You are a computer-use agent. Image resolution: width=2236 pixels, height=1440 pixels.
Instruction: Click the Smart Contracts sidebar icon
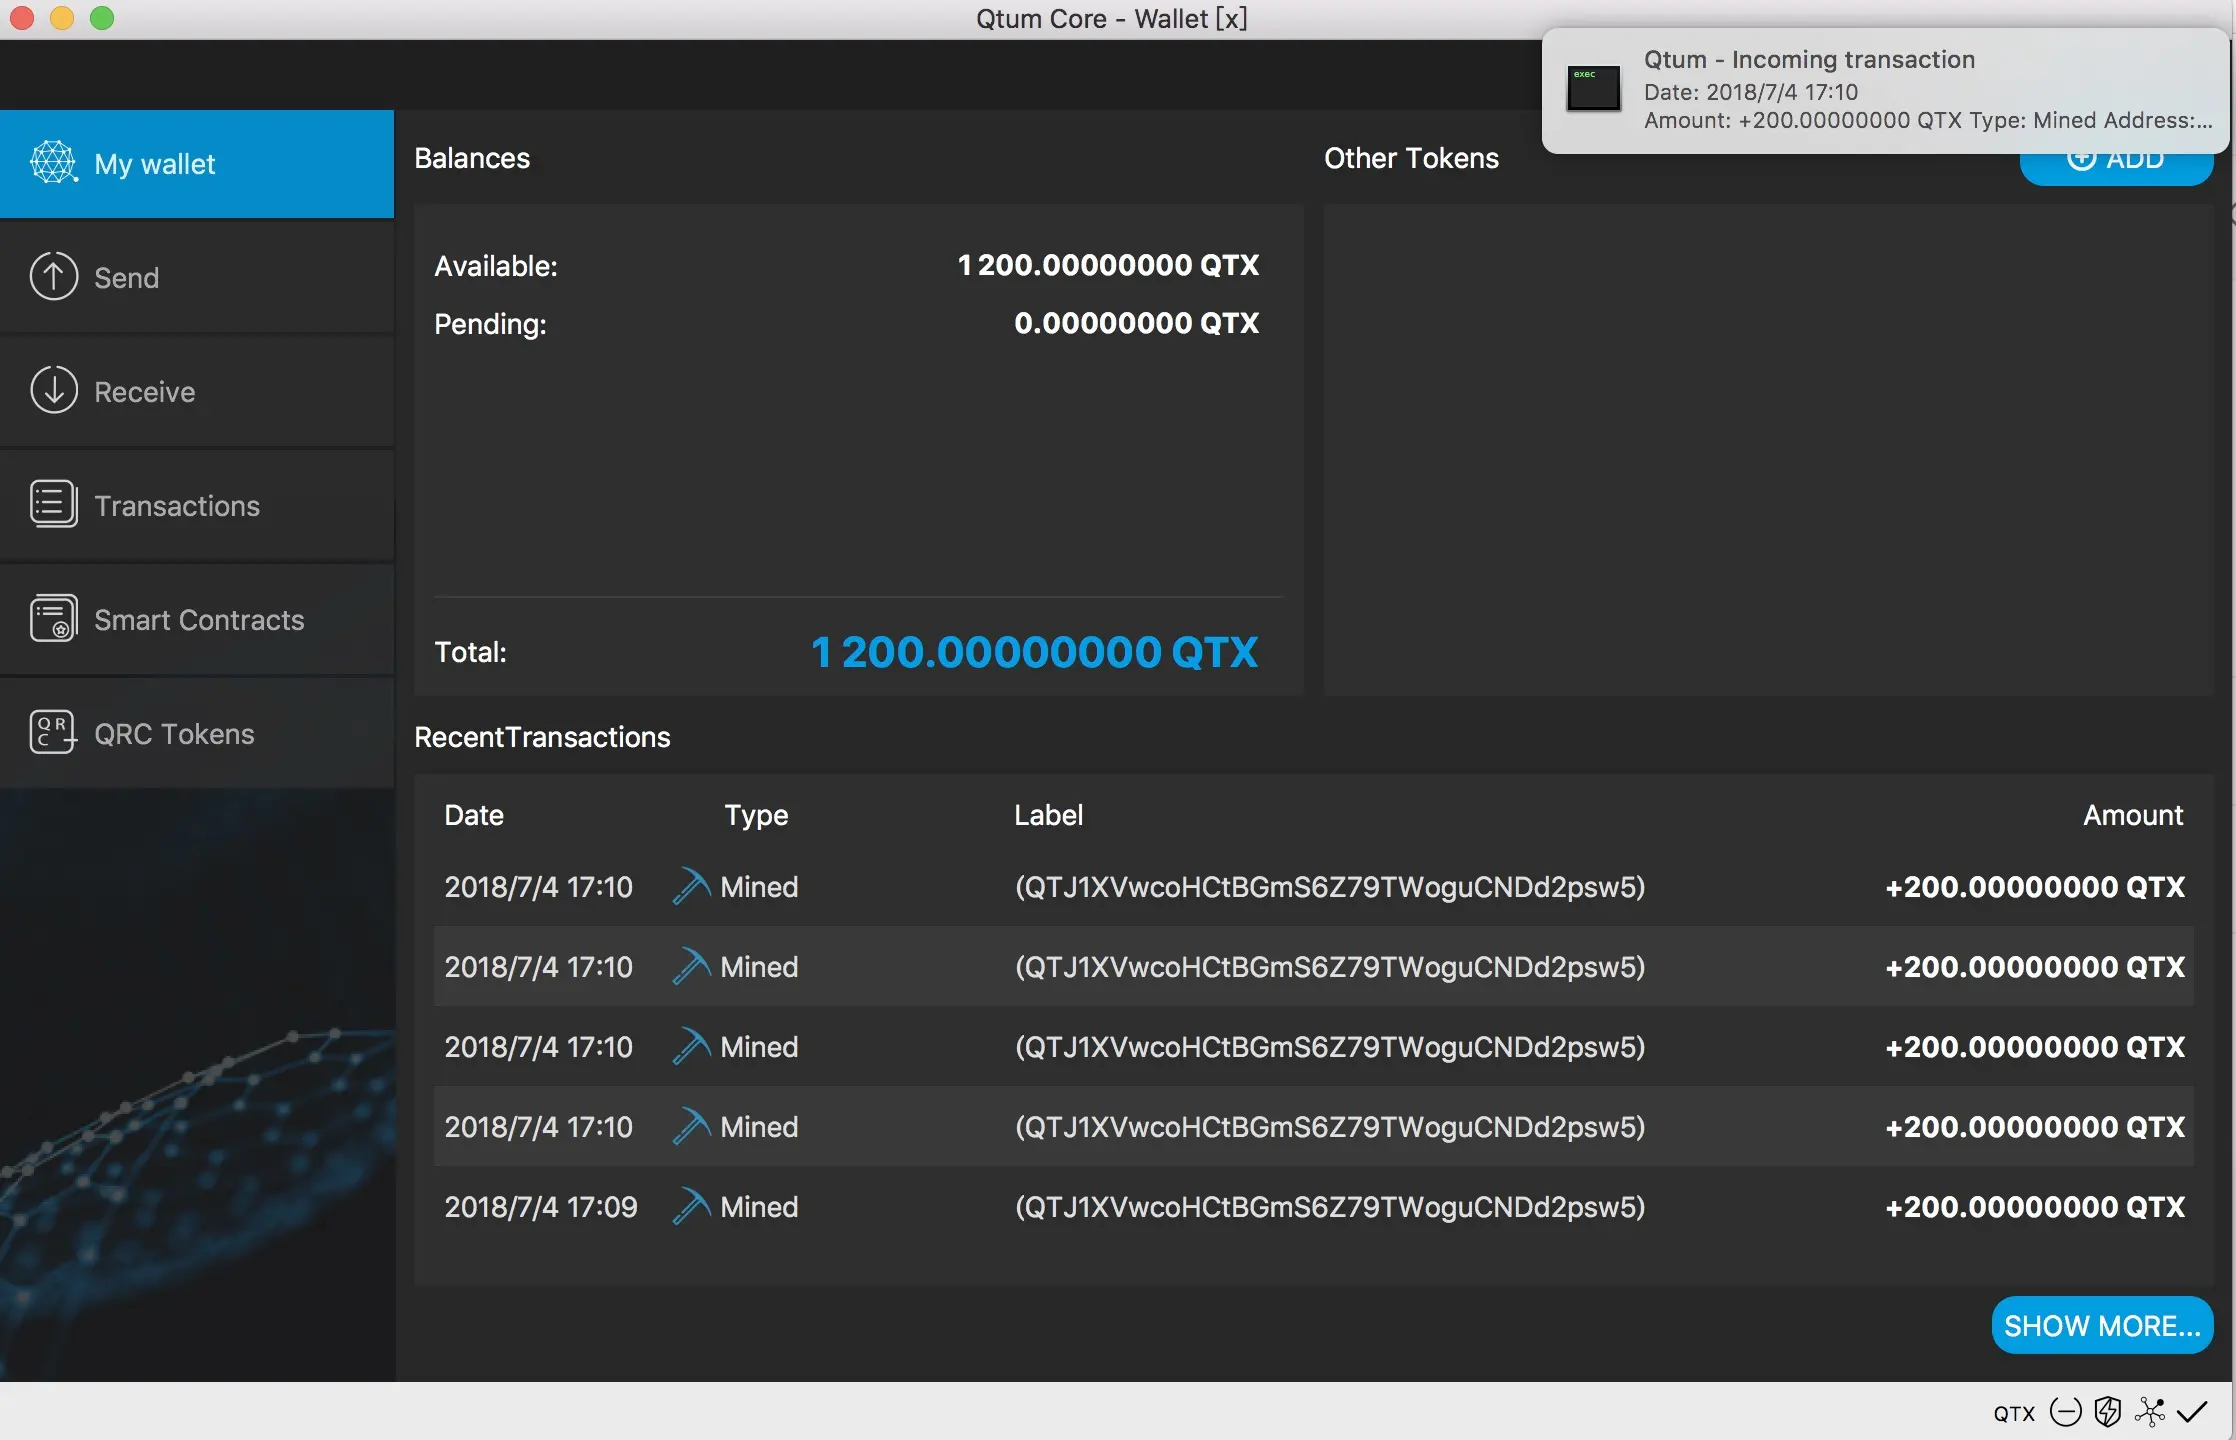coord(54,619)
